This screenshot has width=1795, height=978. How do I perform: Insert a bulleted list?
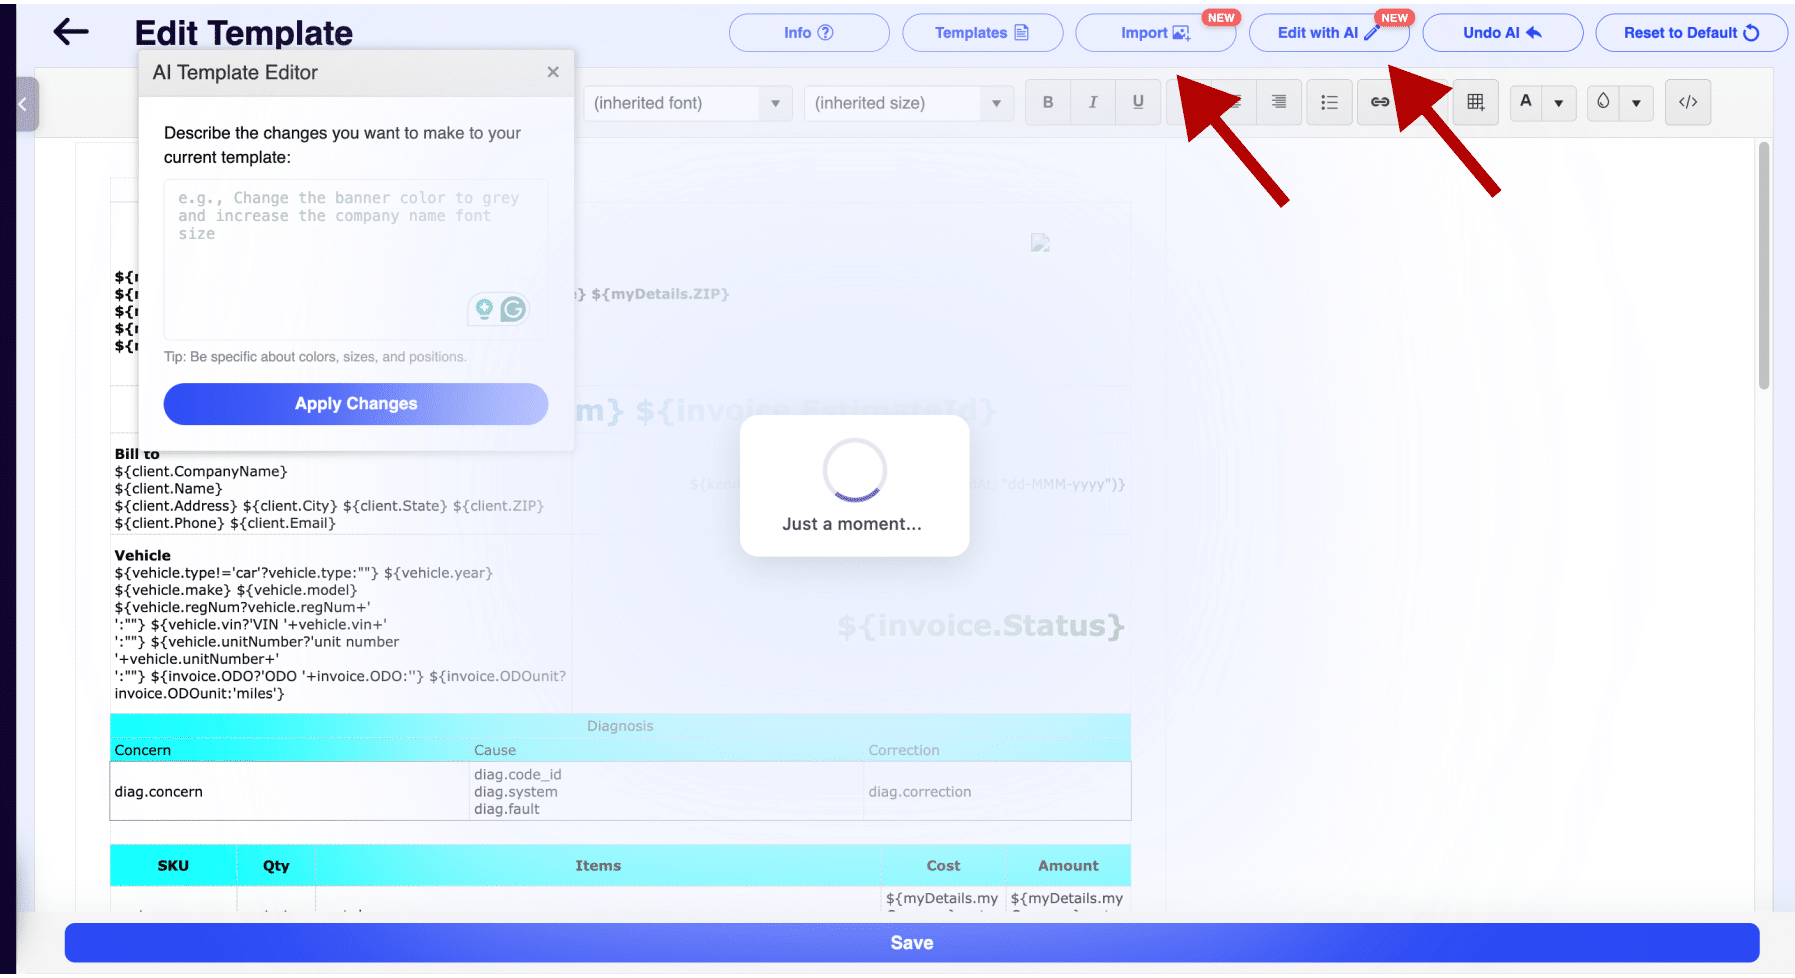(x=1329, y=102)
